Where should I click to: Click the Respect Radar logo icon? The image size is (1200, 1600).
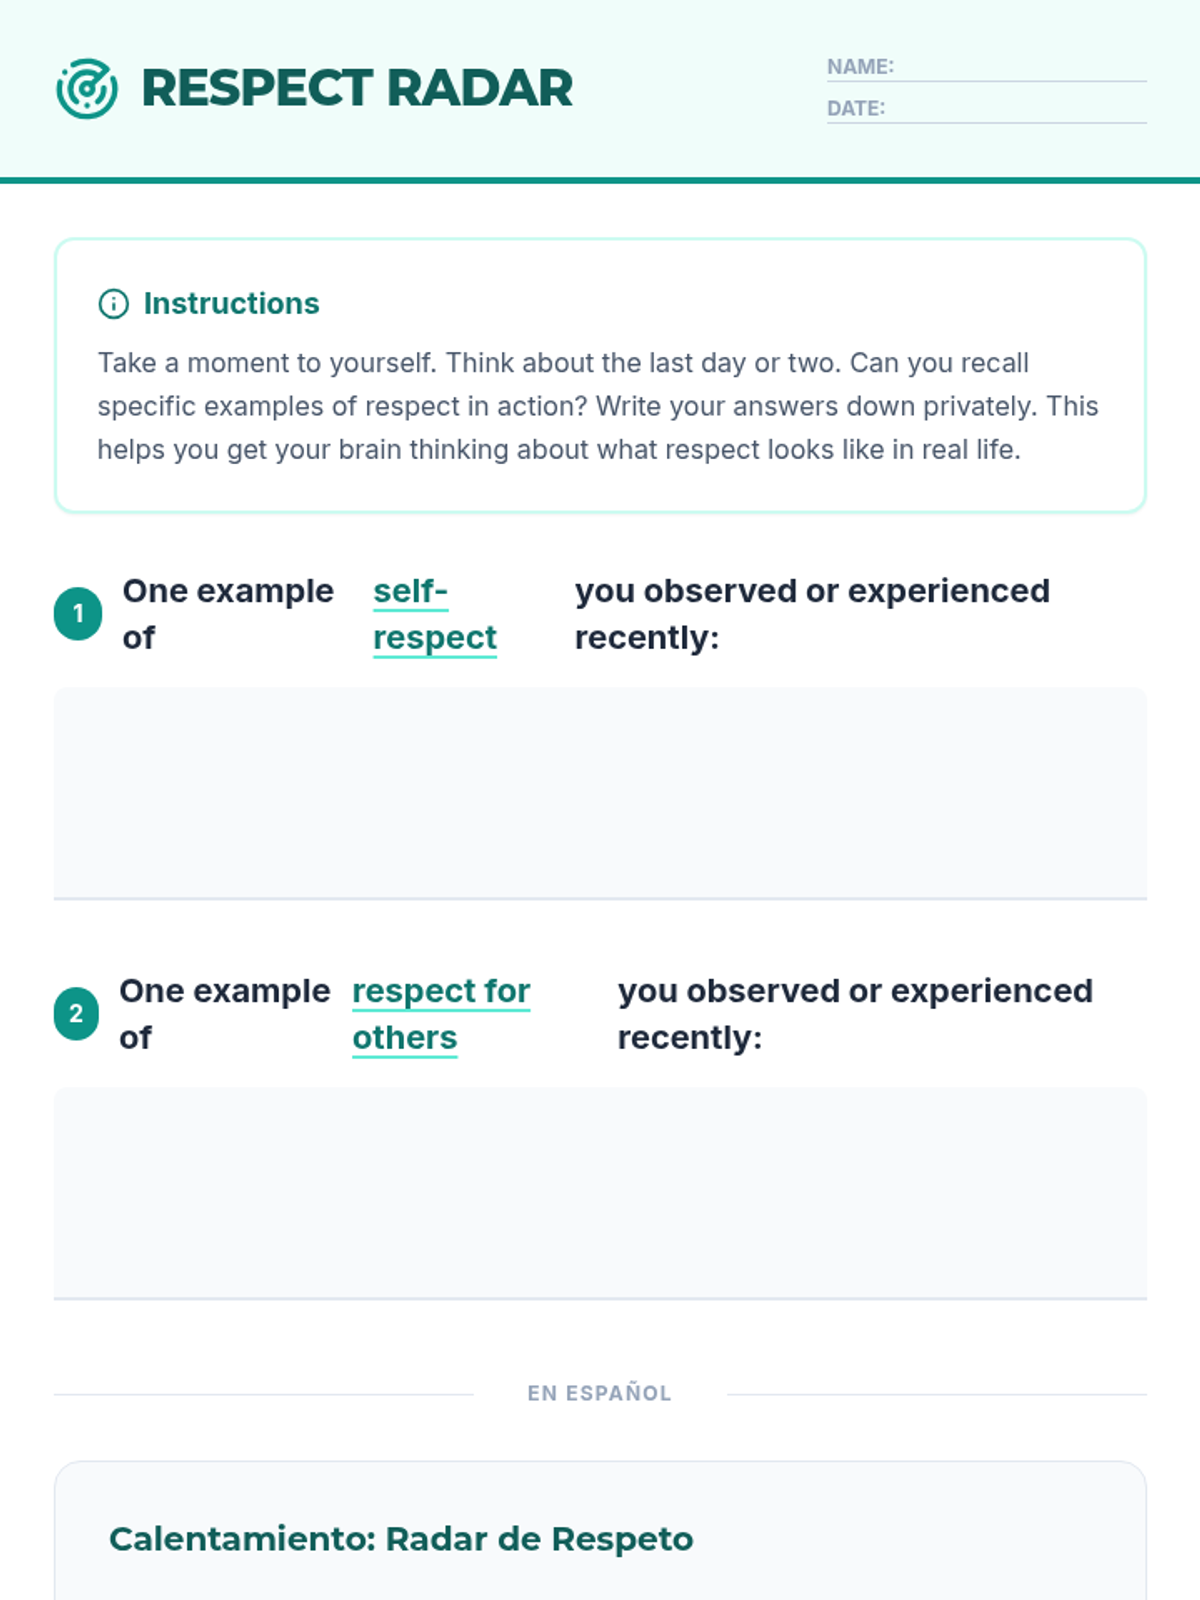point(87,88)
